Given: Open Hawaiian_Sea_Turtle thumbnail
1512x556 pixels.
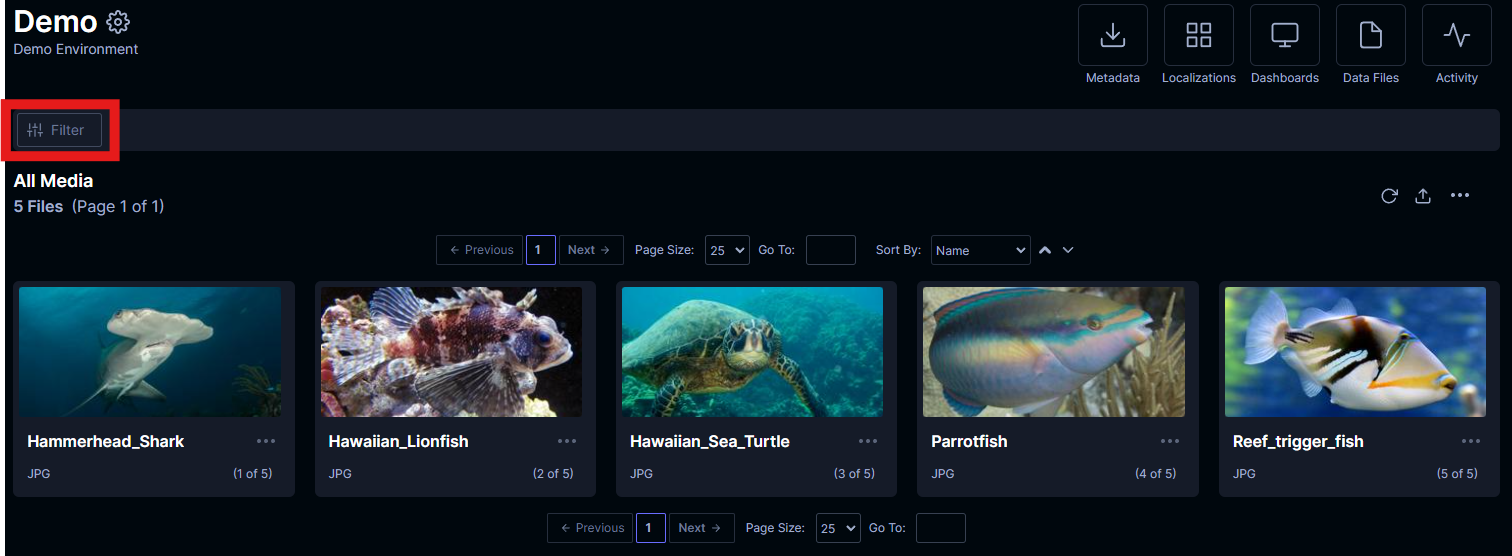Looking at the screenshot, I should pyautogui.click(x=752, y=352).
